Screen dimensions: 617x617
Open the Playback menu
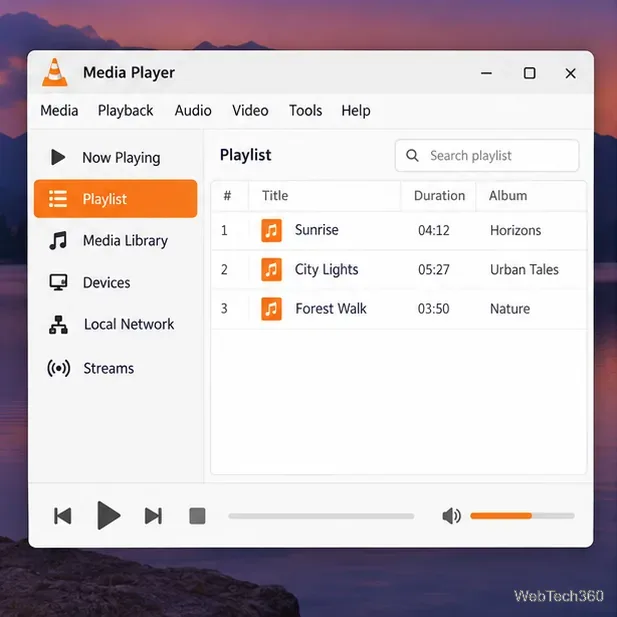pyautogui.click(x=126, y=111)
